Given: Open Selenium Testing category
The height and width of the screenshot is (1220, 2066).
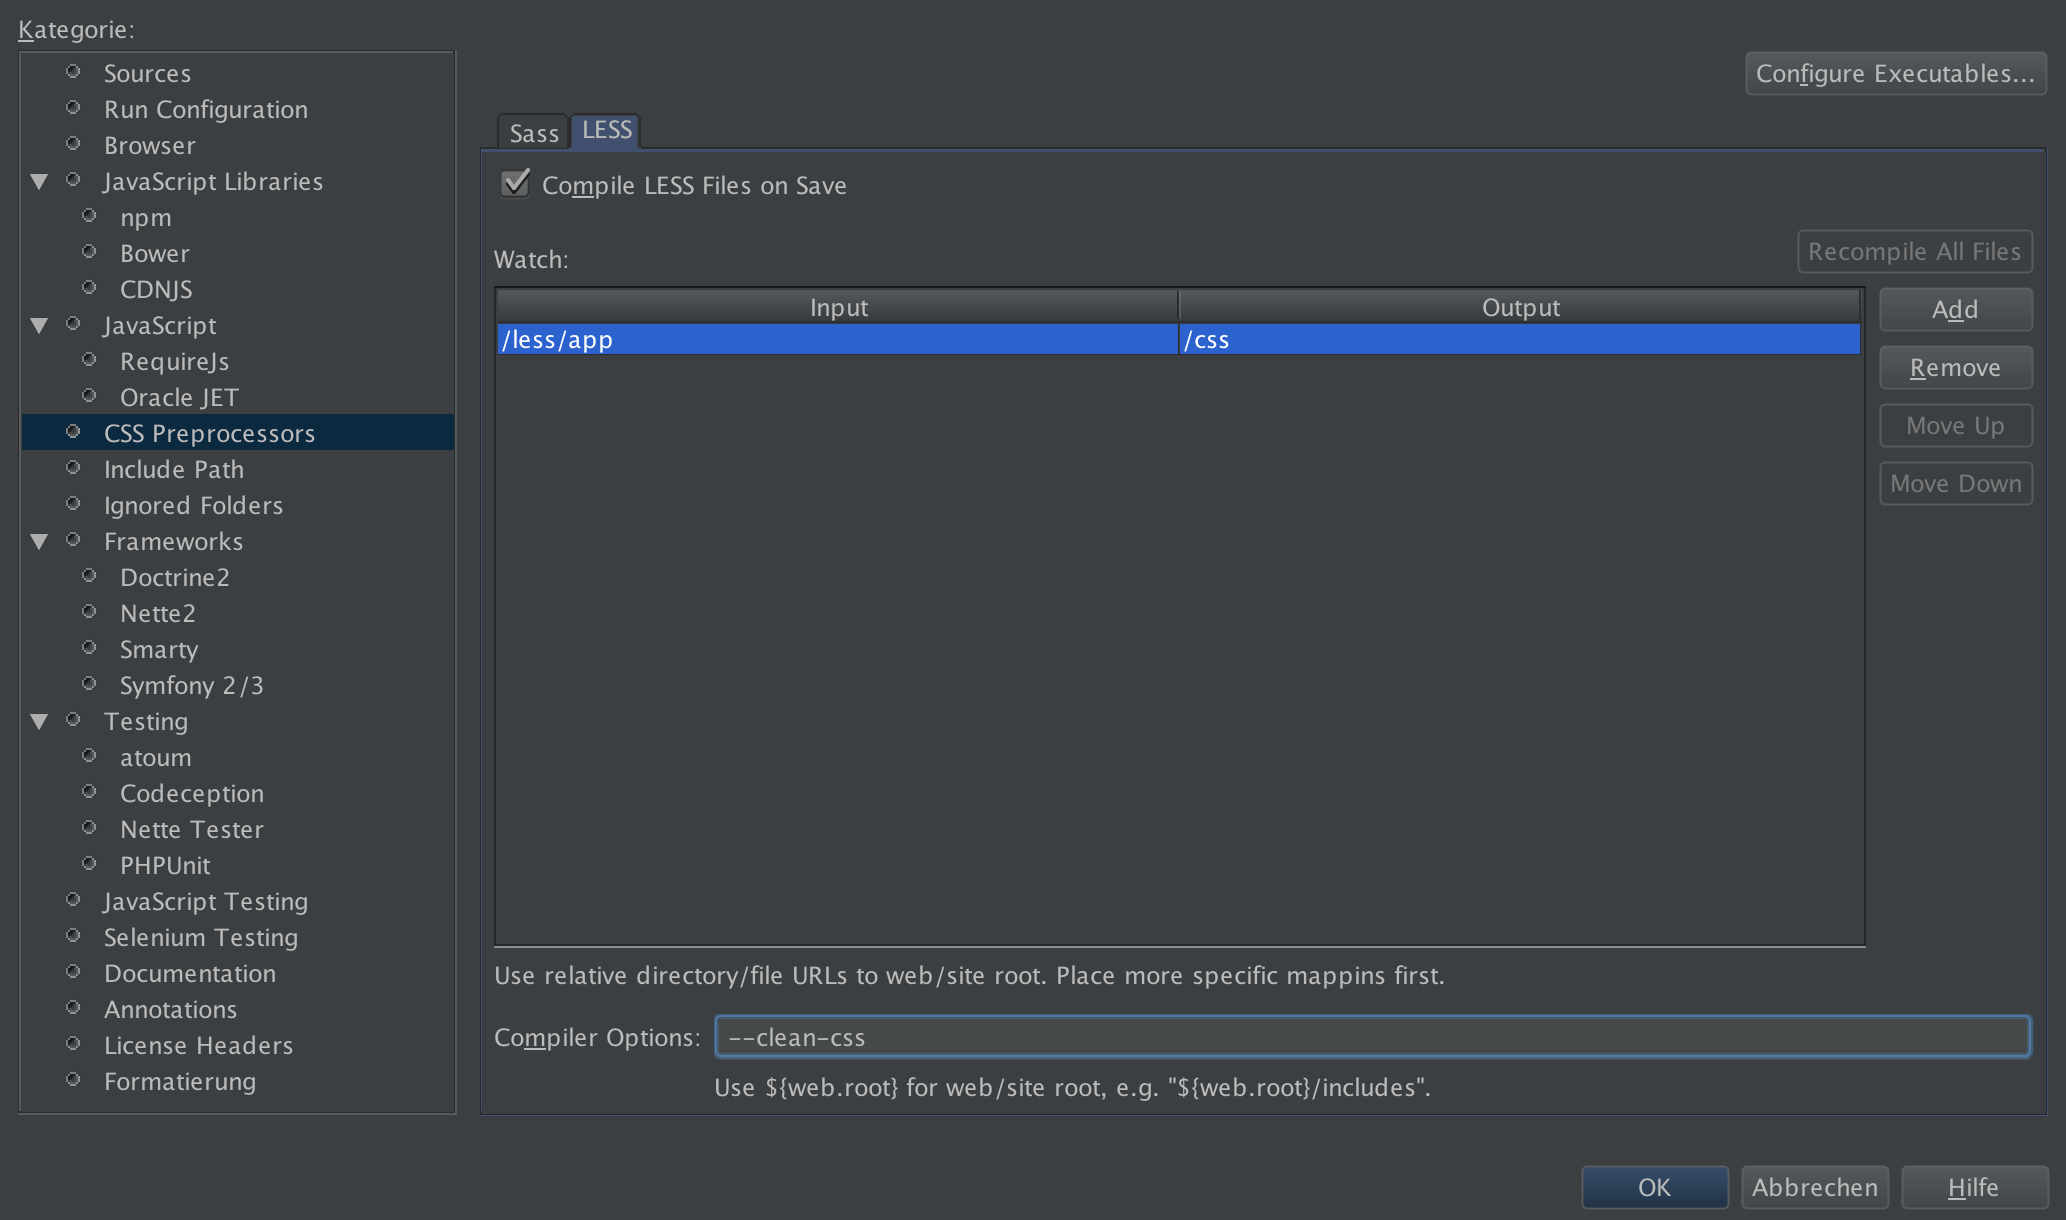Looking at the screenshot, I should [x=201, y=938].
